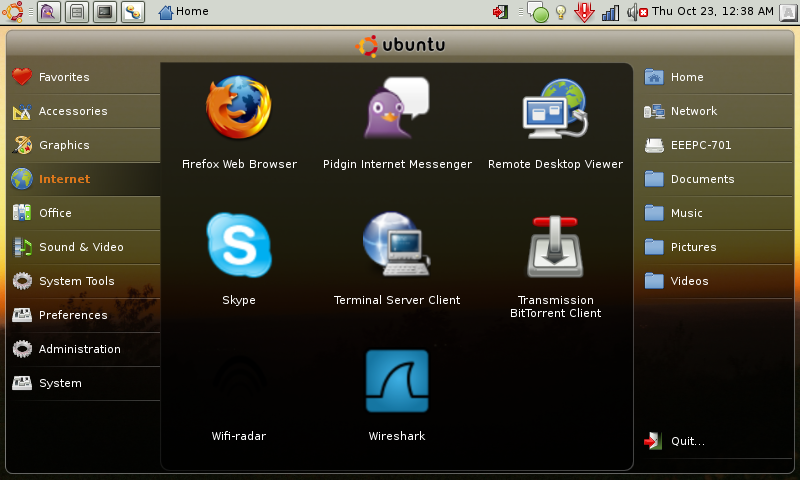Open Pidgin Internet Messenger from Internet apps
The image size is (800, 480).
(397, 122)
